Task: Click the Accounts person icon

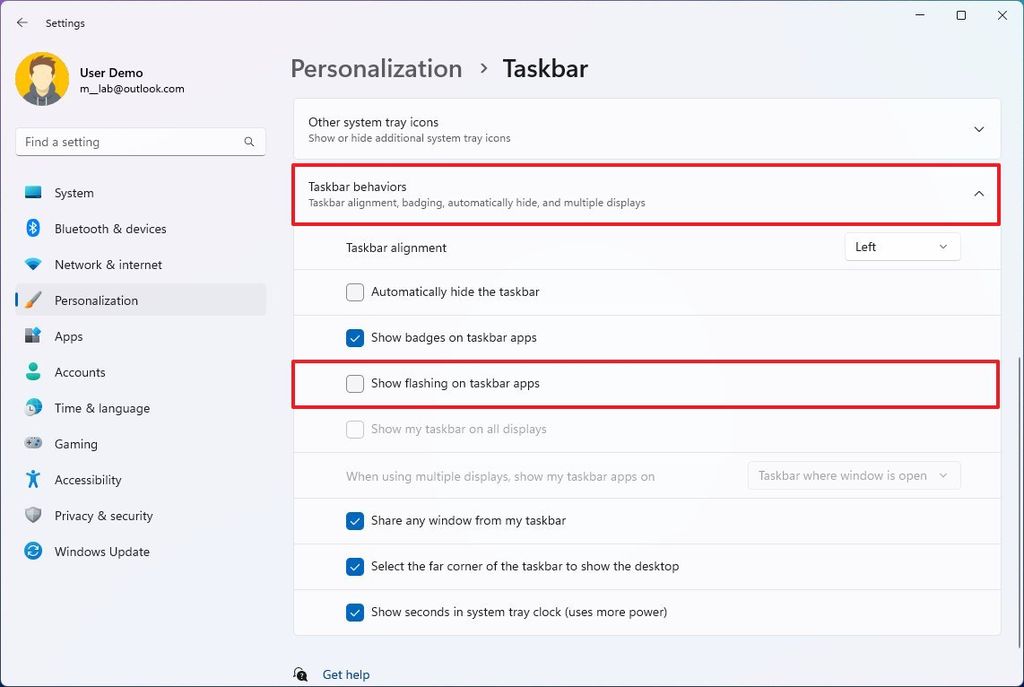Action: (33, 372)
